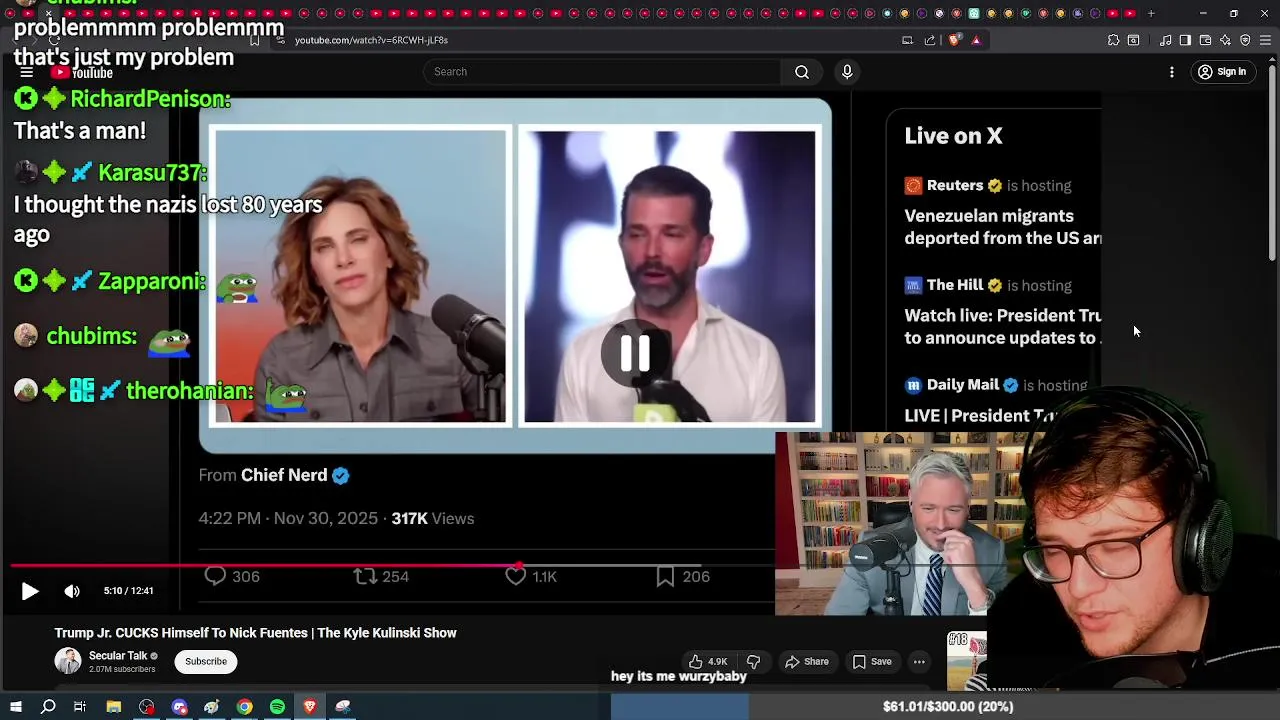Screen dimensions: 1280x720
Task: Click the toolbar icon next to the Extensions puzzle piece
Action: coord(1133,40)
